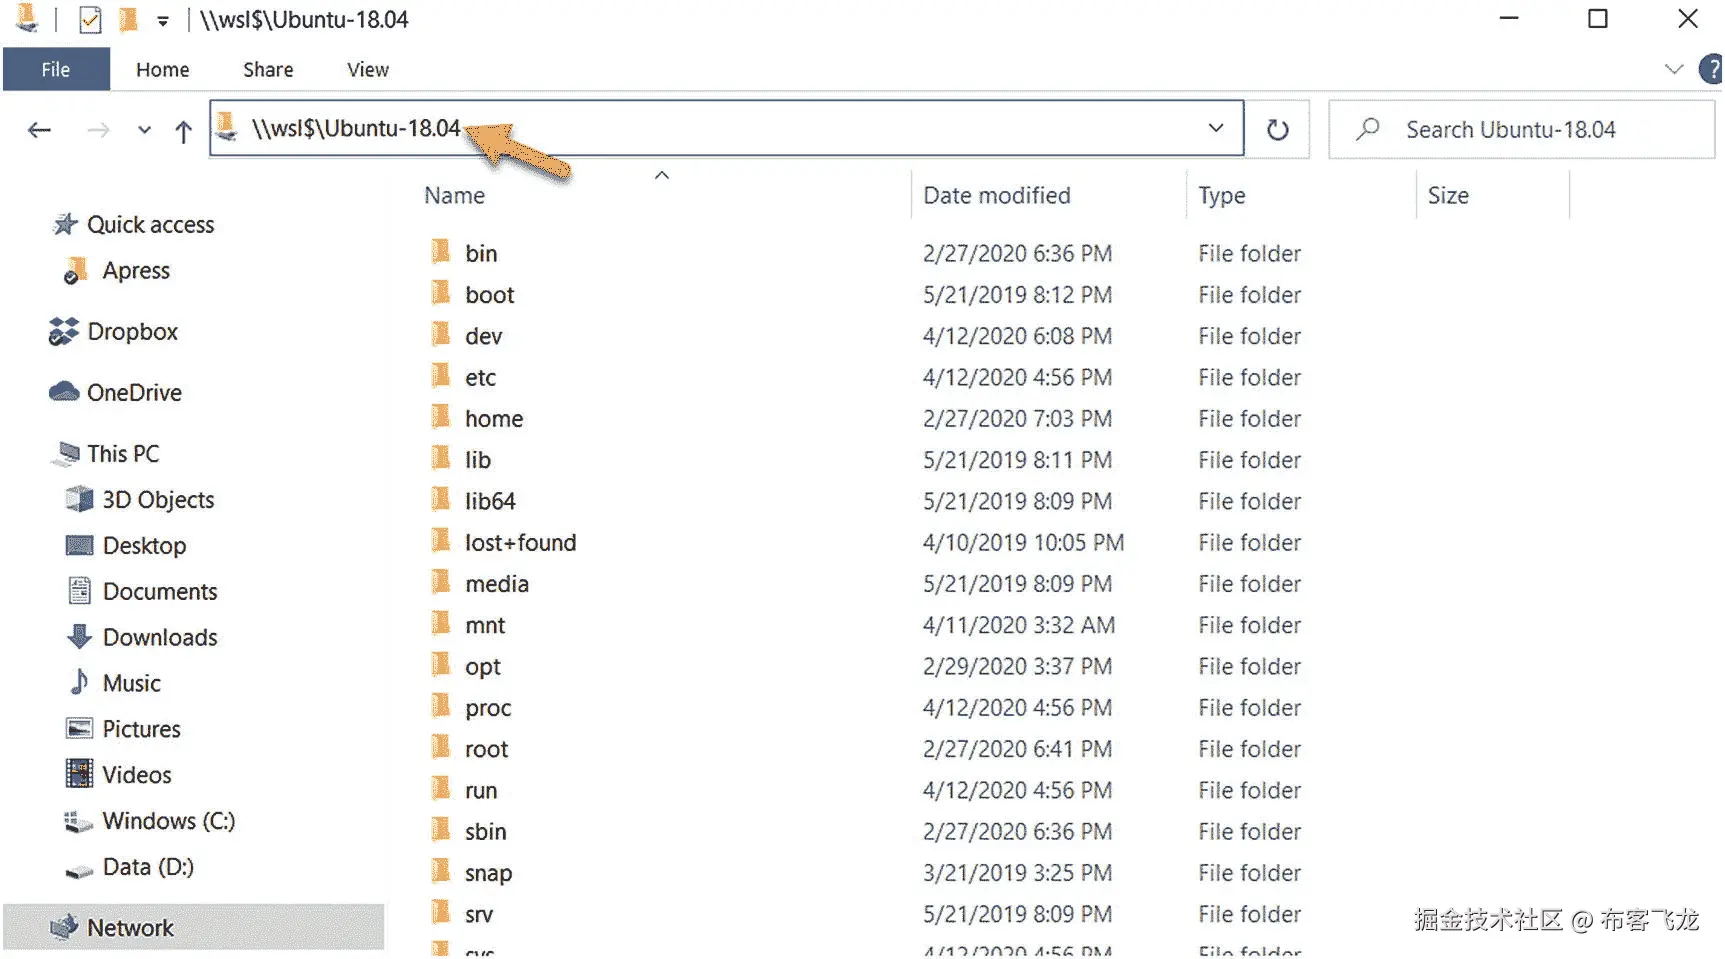
Task: Open the Customize Quick Access Toolbar dropdown
Action: 163,21
